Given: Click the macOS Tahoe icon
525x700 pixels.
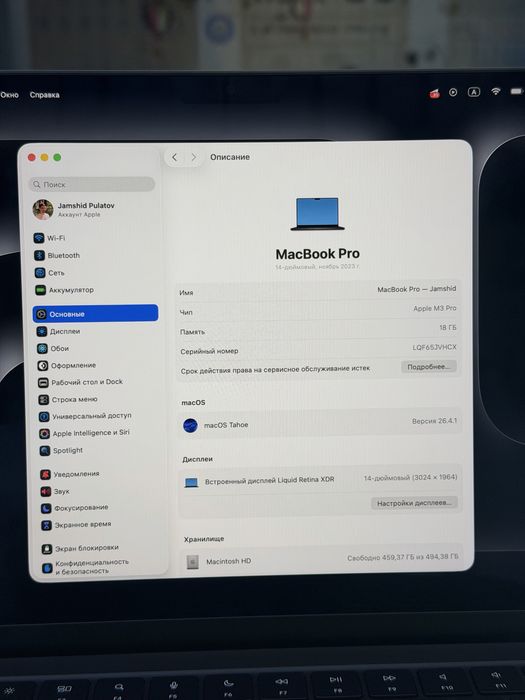Looking at the screenshot, I should [190, 425].
